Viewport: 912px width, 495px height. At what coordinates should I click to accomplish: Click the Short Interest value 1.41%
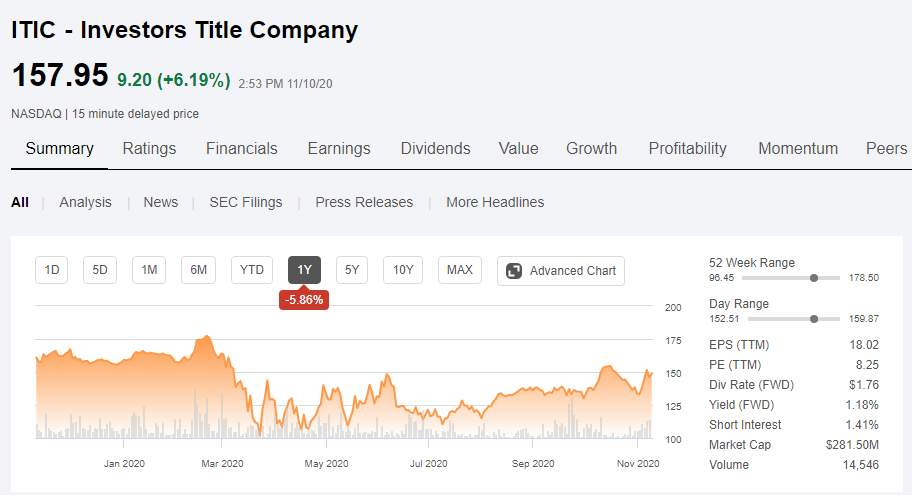862,425
